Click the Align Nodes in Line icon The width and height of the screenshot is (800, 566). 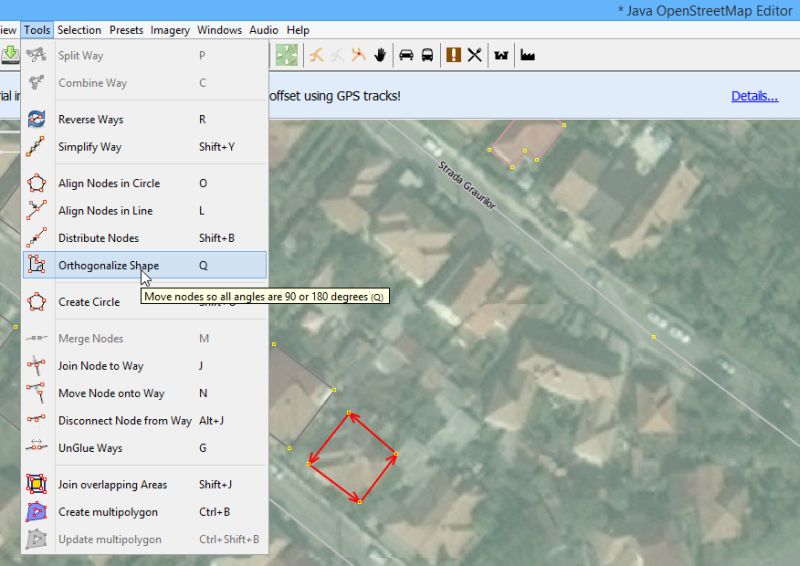(36, 211)
